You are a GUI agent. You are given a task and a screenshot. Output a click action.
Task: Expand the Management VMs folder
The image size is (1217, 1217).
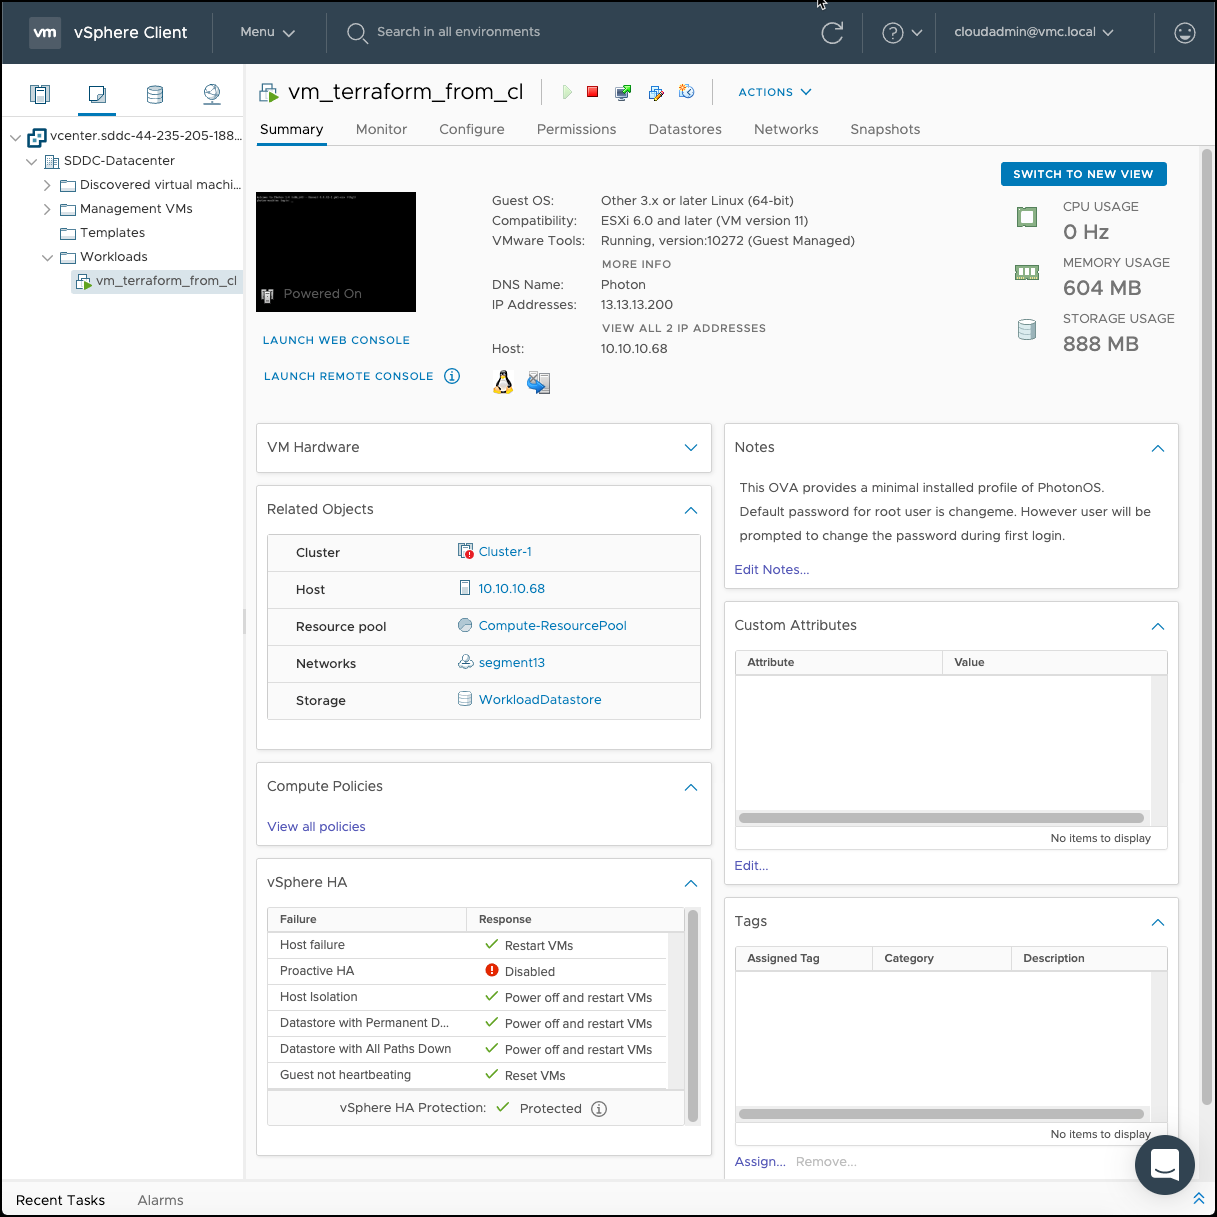(47, 209)
